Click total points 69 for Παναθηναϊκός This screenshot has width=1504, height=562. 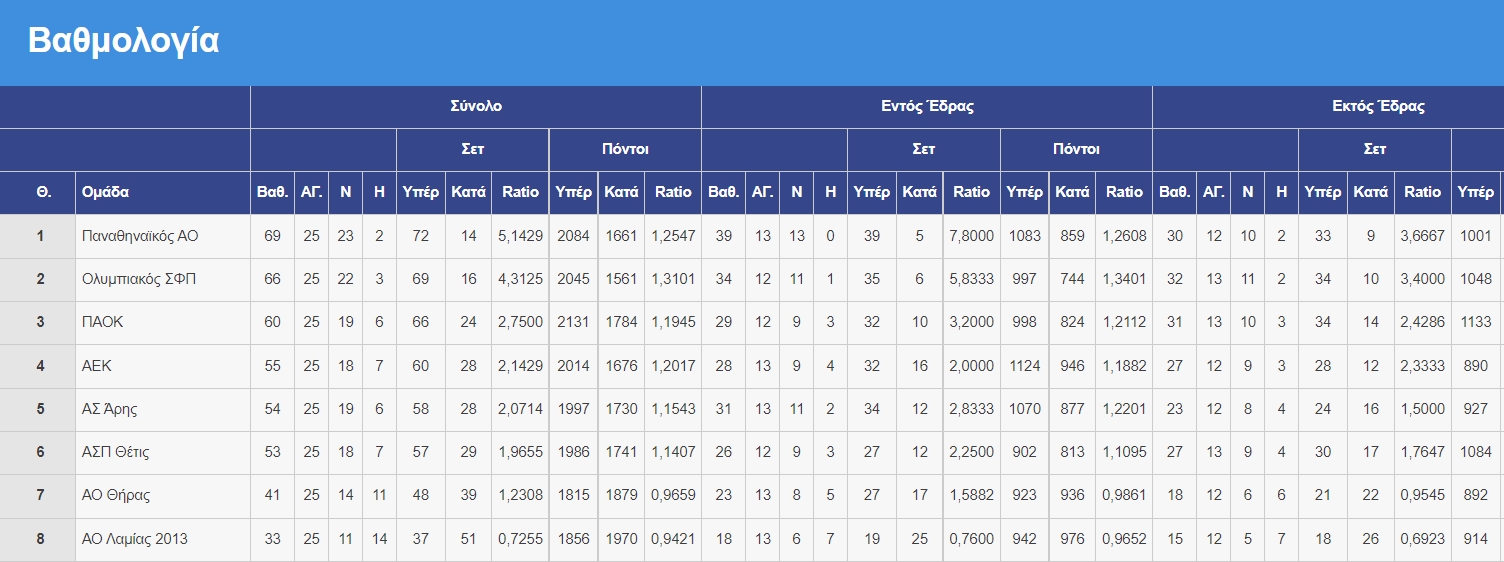pyautogui.click(x=272, y=236)
